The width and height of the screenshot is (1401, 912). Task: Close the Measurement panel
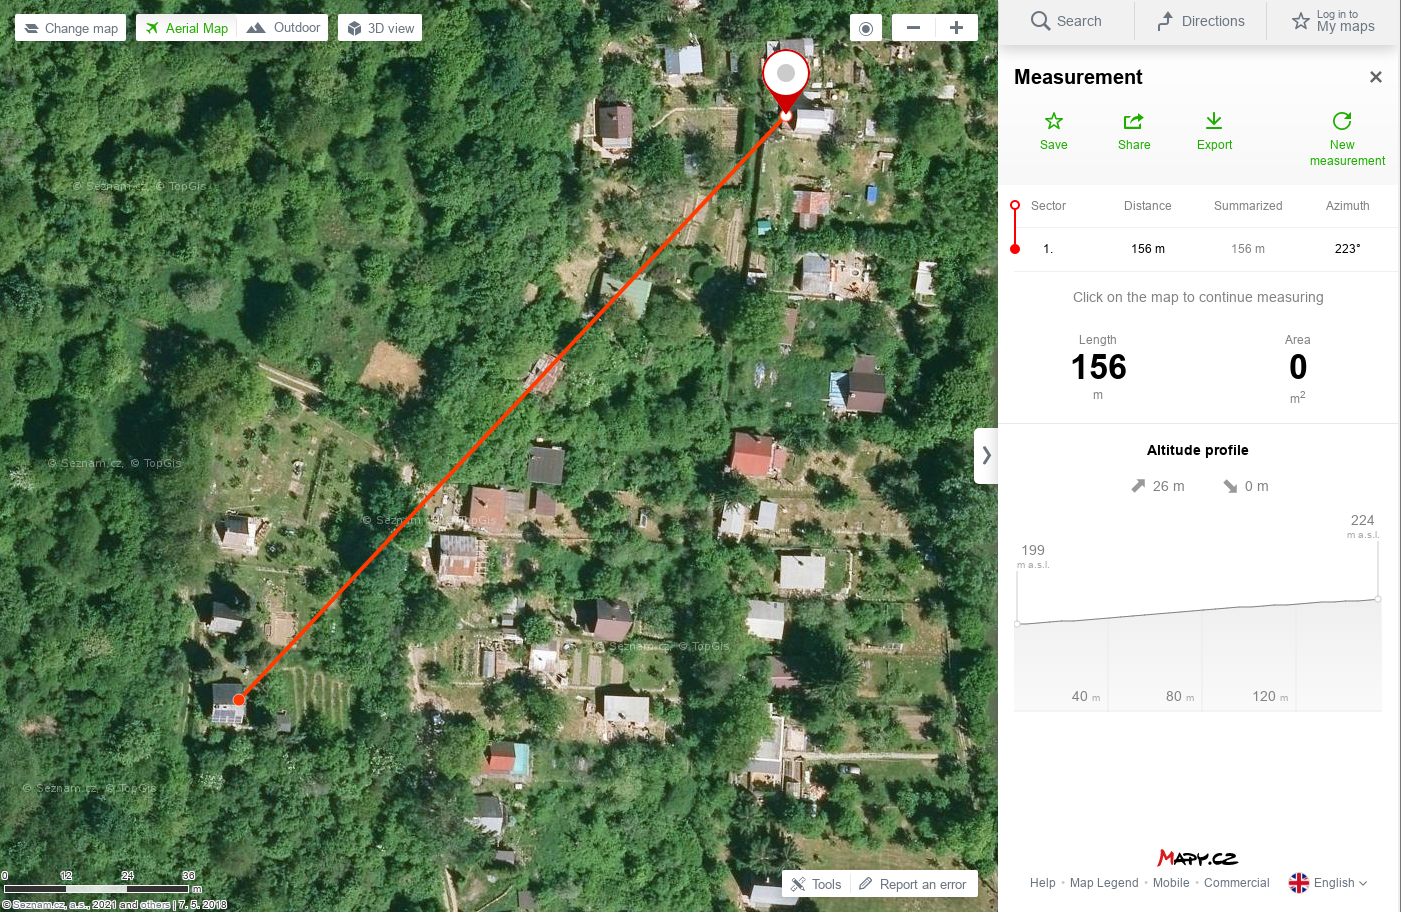(x=1376, y=77)
